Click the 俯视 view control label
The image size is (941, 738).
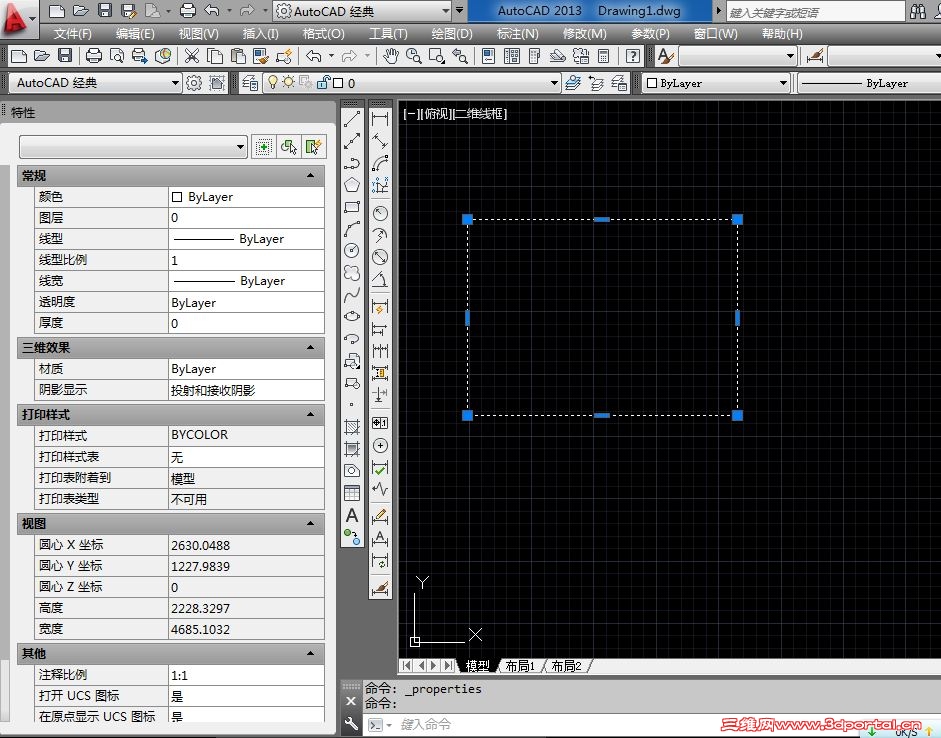436,113
